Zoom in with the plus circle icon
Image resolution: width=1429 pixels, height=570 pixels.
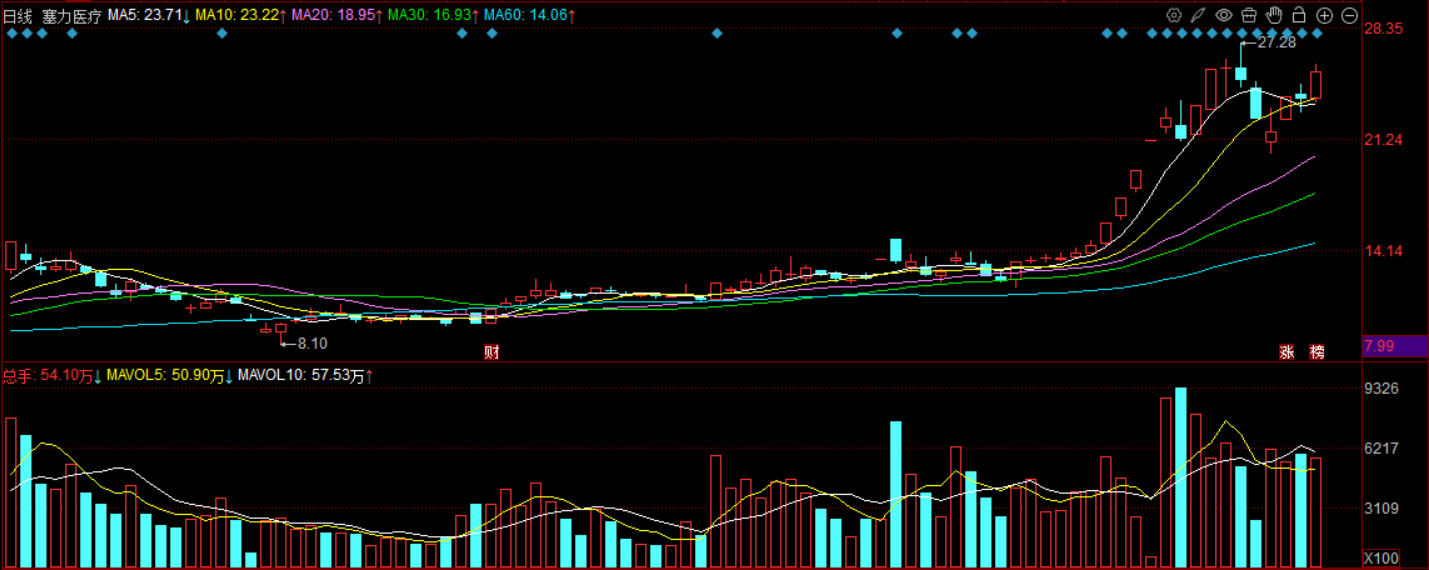click(x=1324, y=15)
